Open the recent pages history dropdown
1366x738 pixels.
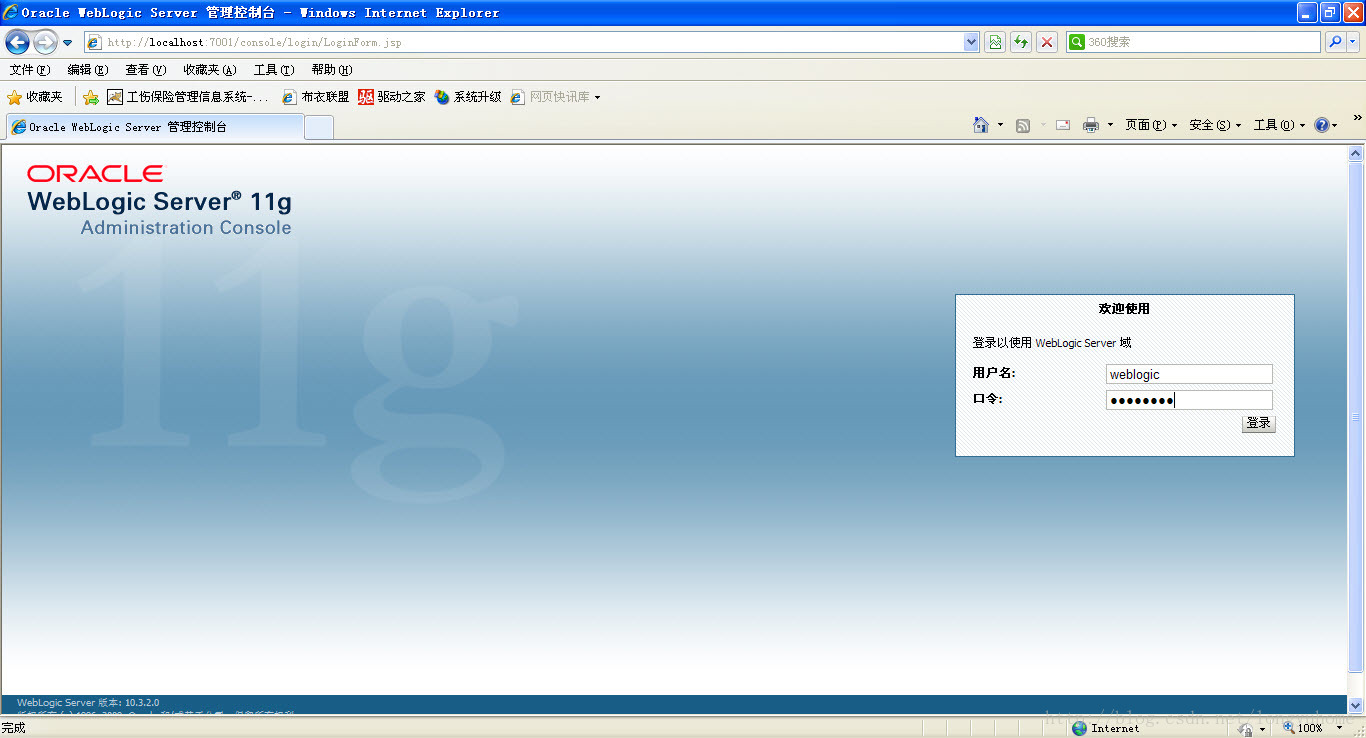point(67,43)
